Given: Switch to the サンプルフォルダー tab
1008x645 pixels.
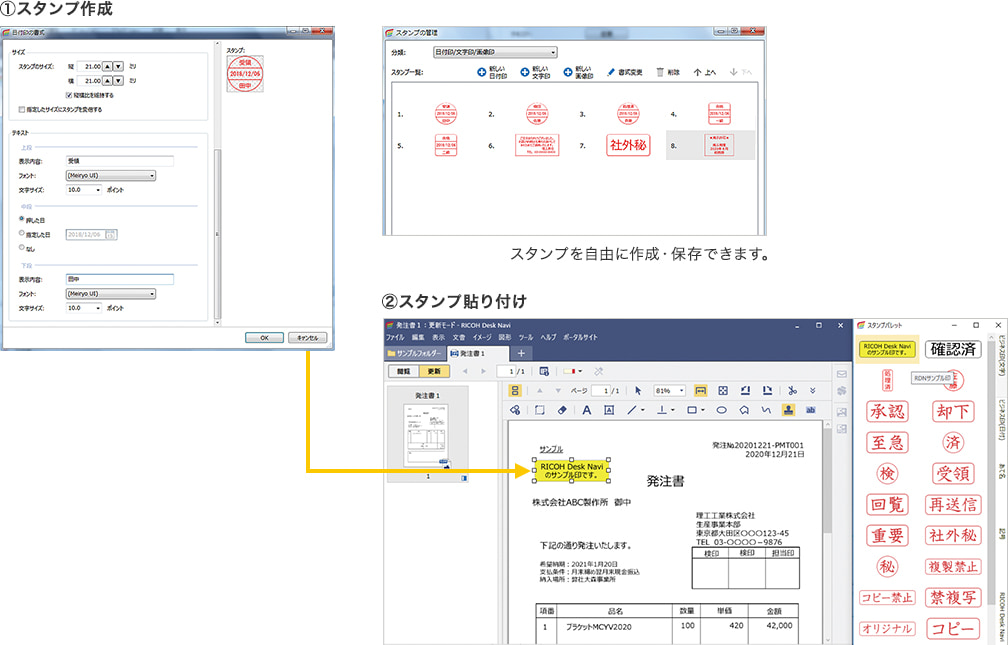Looking at the screenshot, I should pos(414,354).
